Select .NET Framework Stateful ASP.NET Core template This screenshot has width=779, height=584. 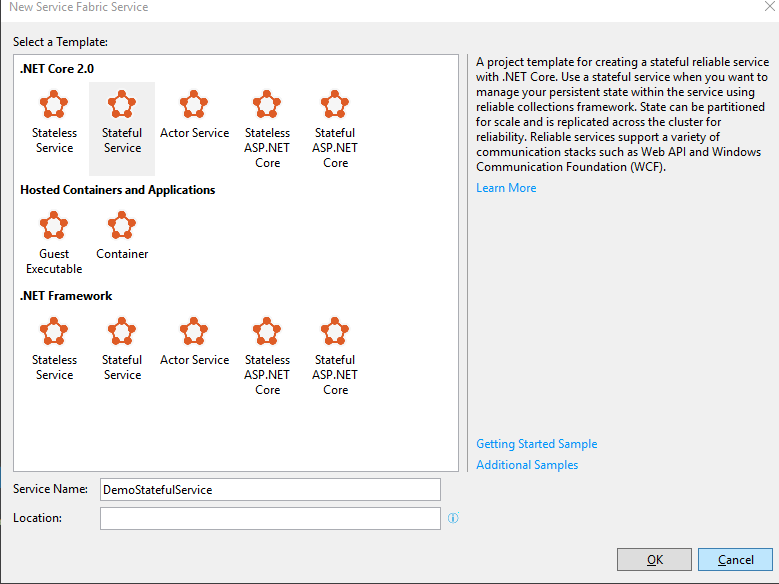[x=335, y=355]
